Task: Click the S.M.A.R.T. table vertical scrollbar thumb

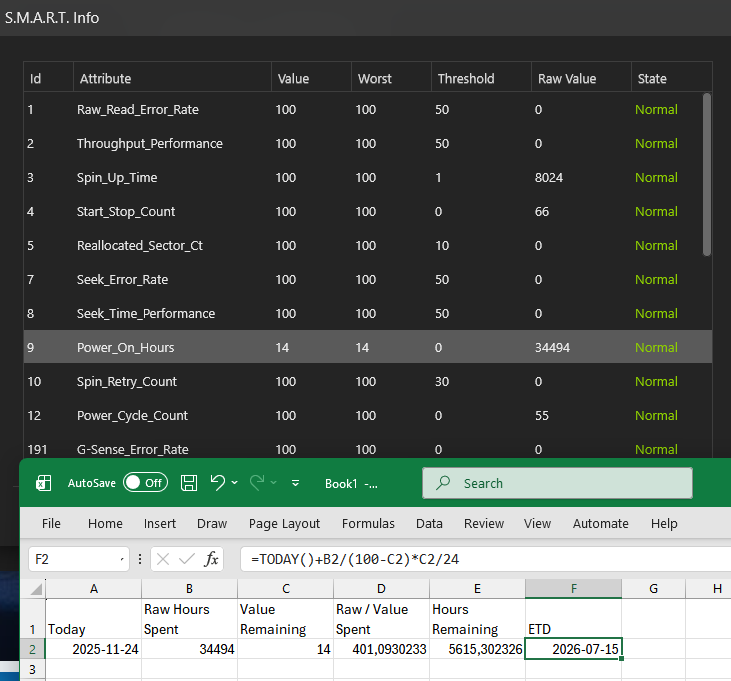Action: click(x=707, y=174)
